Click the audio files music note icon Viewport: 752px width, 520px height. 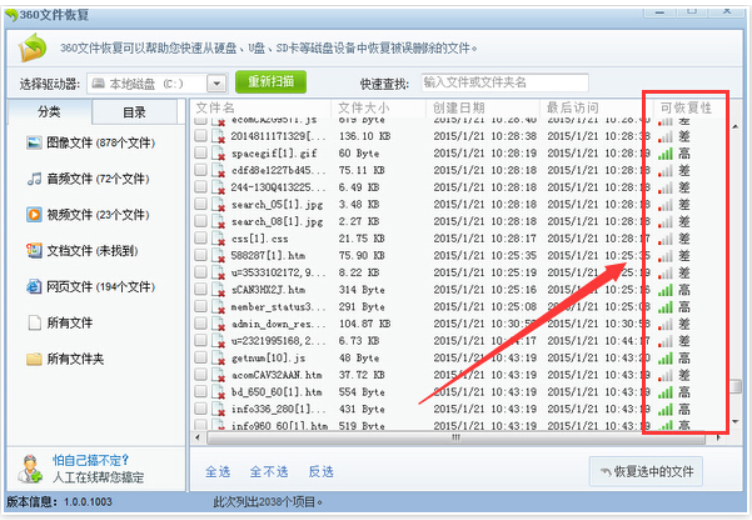point(34,179)
